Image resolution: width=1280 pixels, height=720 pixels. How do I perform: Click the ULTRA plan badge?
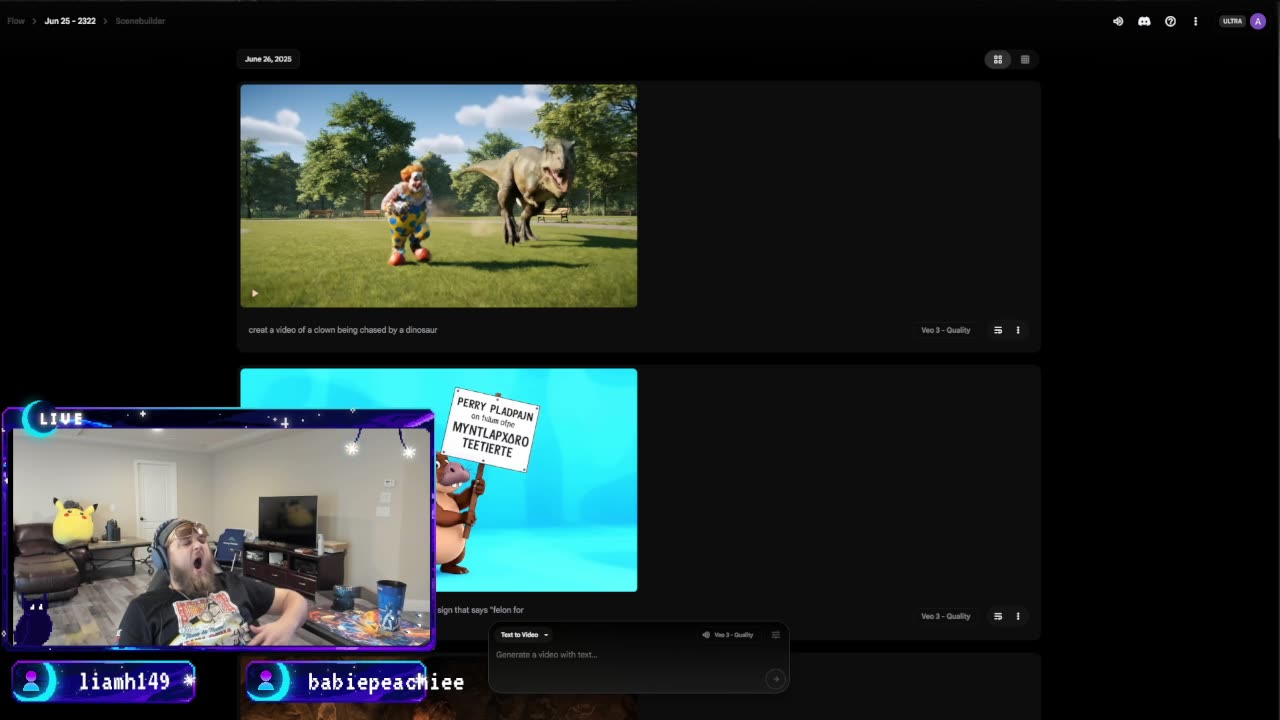pyautogui.click(x=1232, y=21)
